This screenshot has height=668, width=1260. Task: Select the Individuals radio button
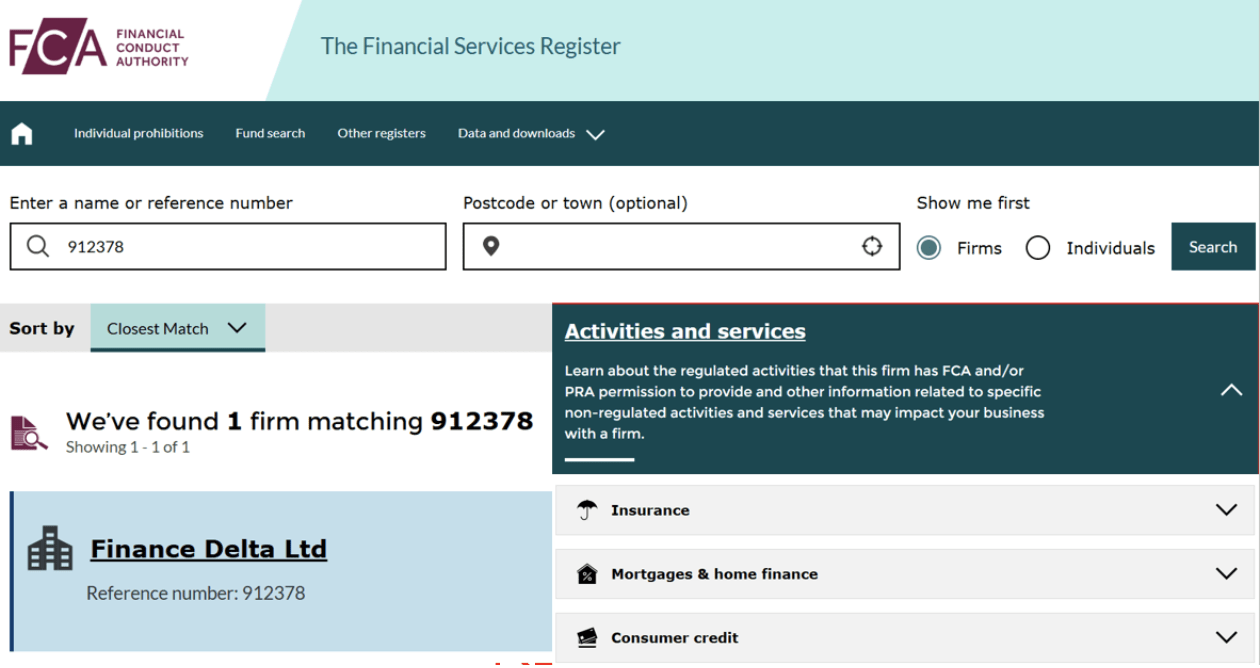tap(1038, 248)
